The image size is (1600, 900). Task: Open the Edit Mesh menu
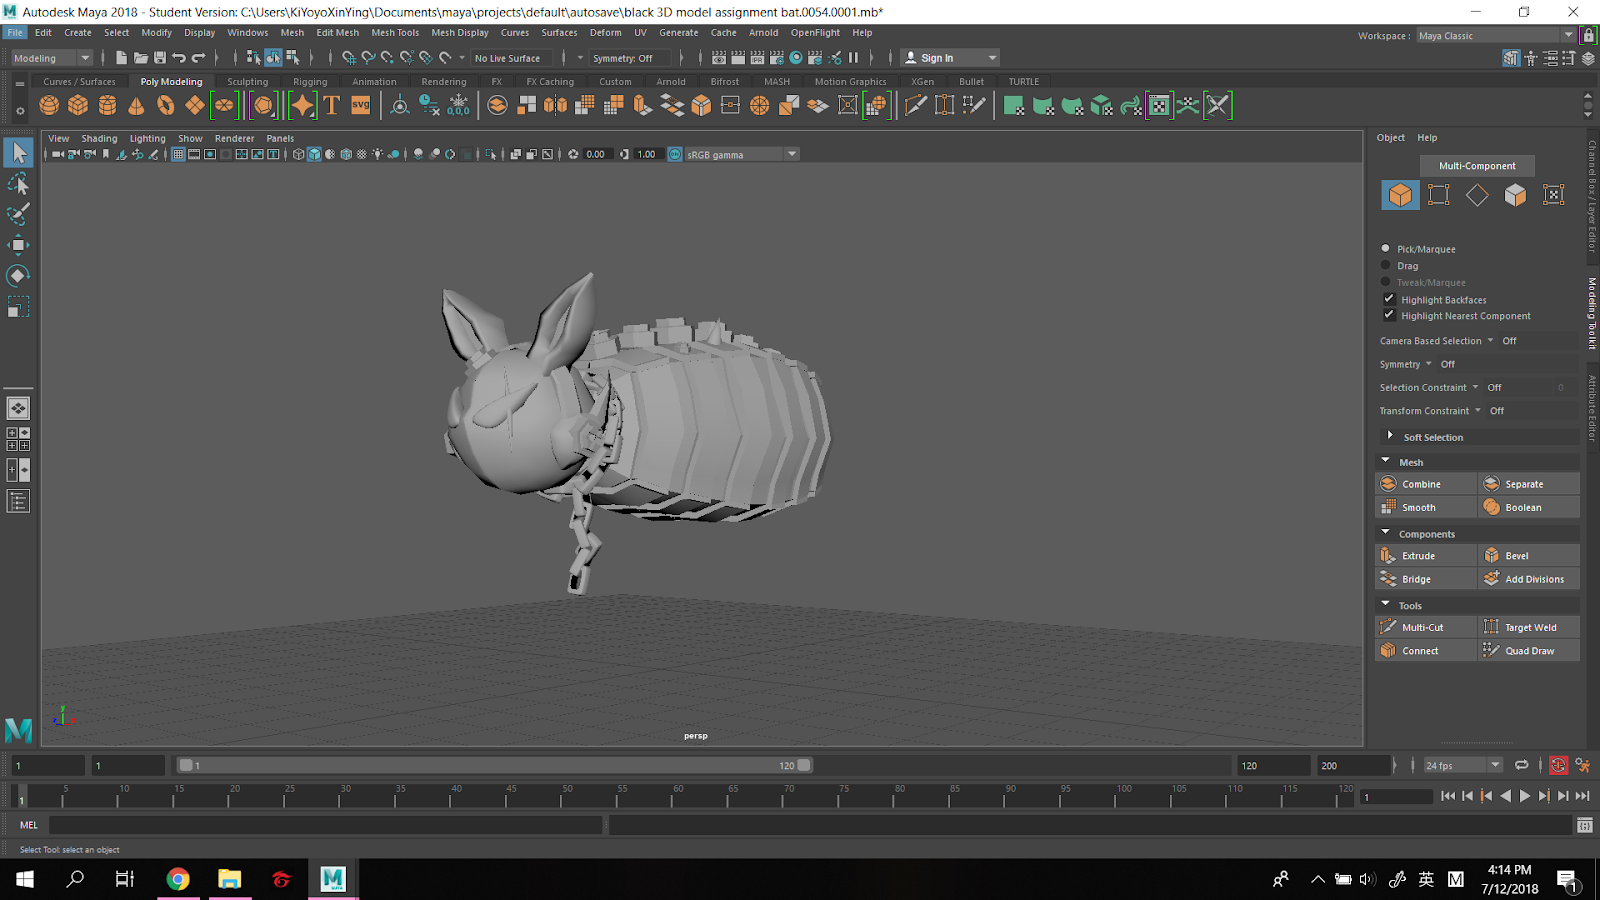click(x=337, y=33)
